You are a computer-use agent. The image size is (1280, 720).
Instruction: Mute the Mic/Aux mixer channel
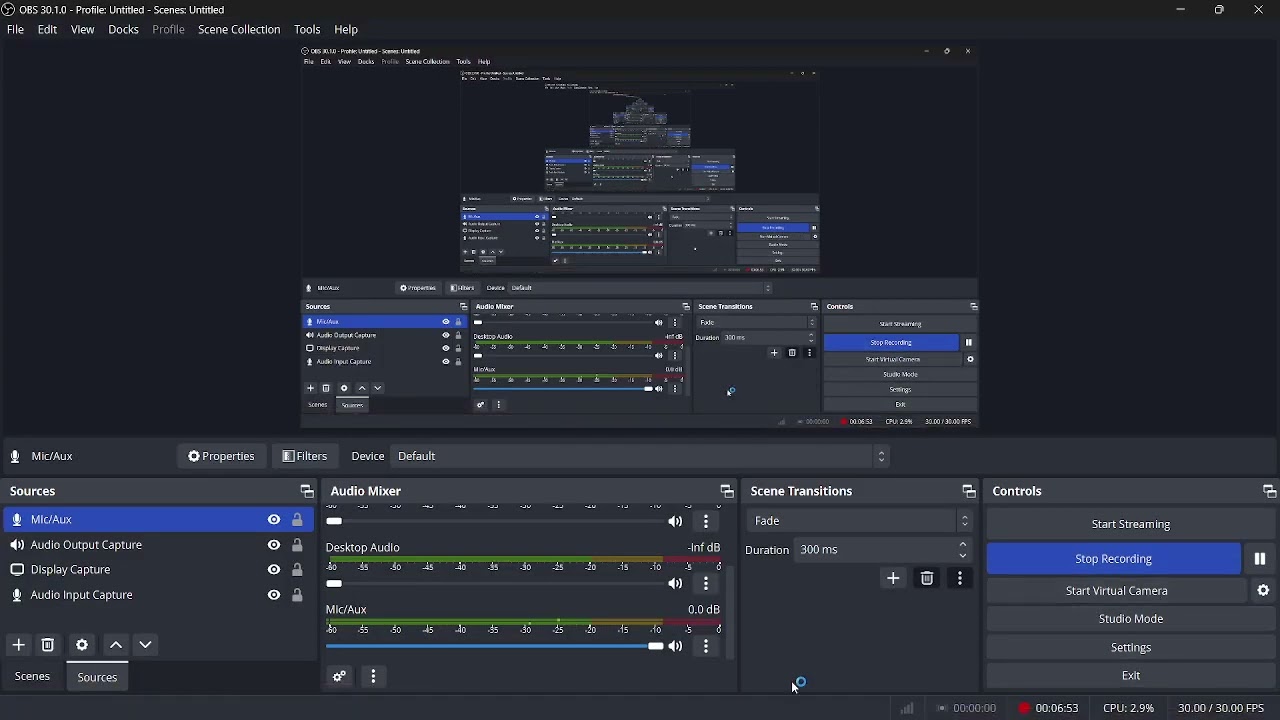[x=677, y=648]
